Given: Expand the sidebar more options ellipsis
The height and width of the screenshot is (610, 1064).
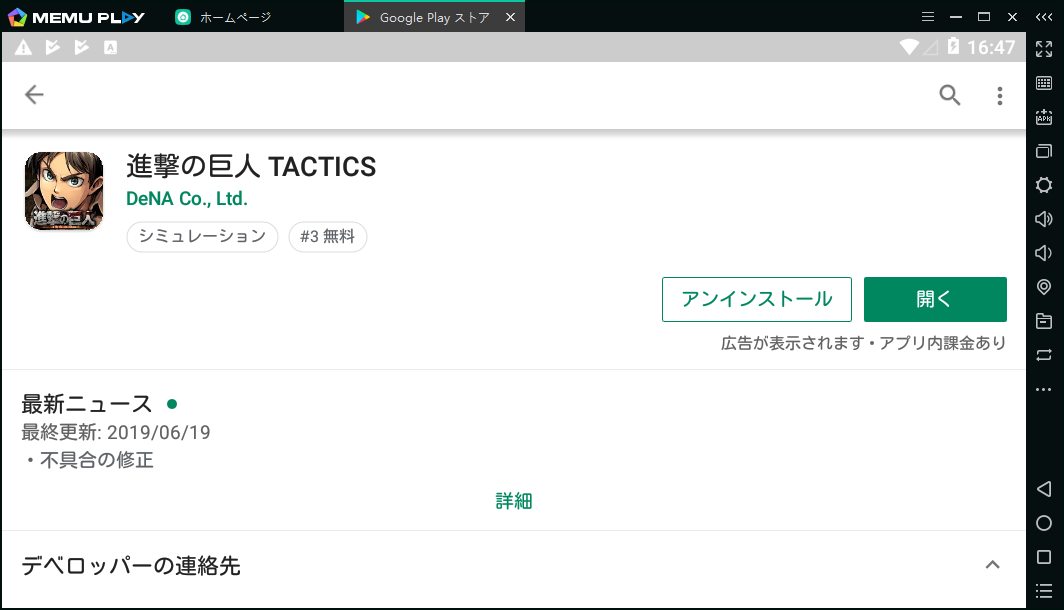Looking at the screenshot, I should tap(1044, 389).
